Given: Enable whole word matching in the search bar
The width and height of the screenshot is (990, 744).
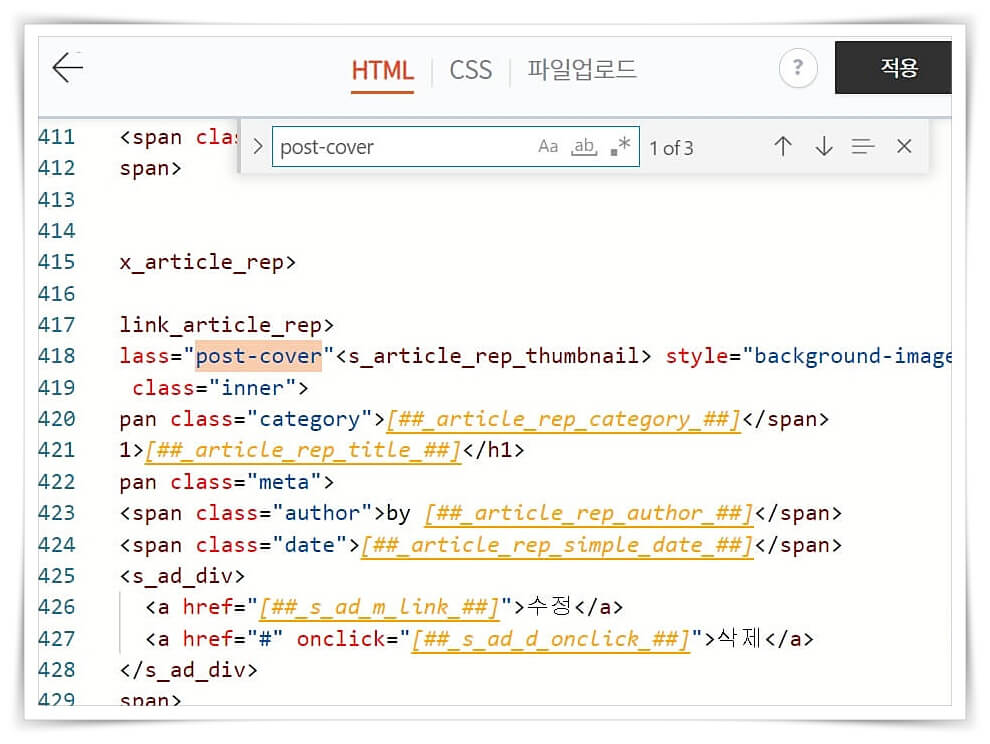Looking at the screenshot, I should coord(585,146).
